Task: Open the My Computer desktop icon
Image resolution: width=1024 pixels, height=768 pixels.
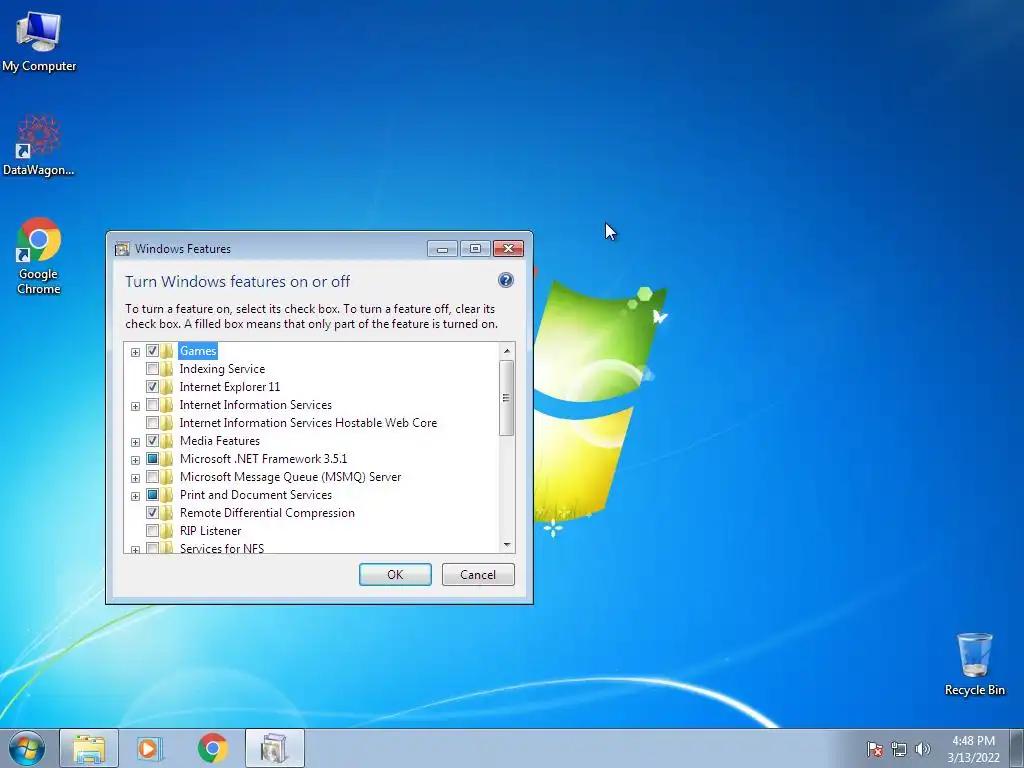Action: 39,42
